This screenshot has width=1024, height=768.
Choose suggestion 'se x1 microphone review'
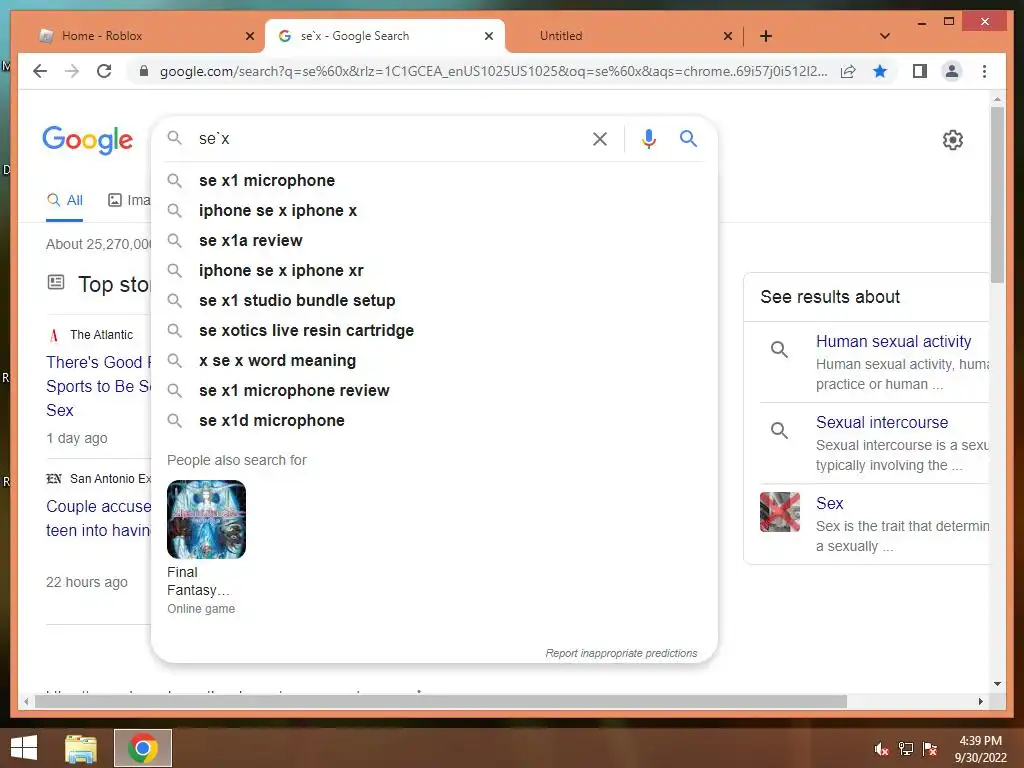(x=434, y=391)
